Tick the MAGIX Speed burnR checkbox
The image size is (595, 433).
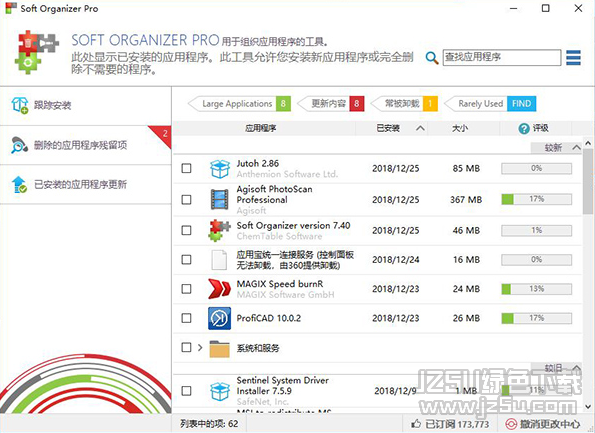[x=186, y=289]
